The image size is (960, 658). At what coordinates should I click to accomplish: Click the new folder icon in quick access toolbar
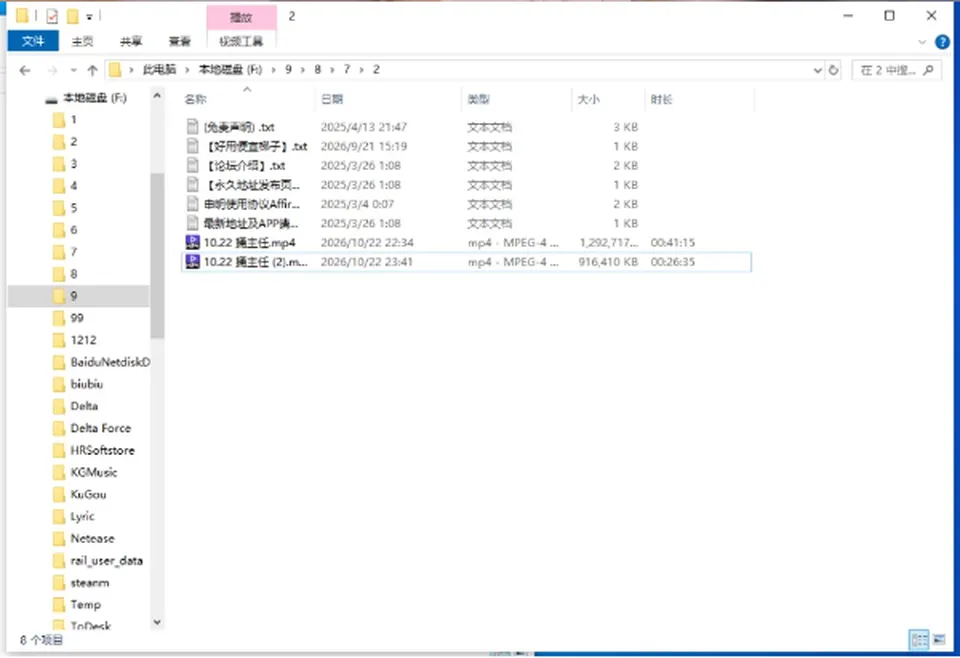point(72,17)
